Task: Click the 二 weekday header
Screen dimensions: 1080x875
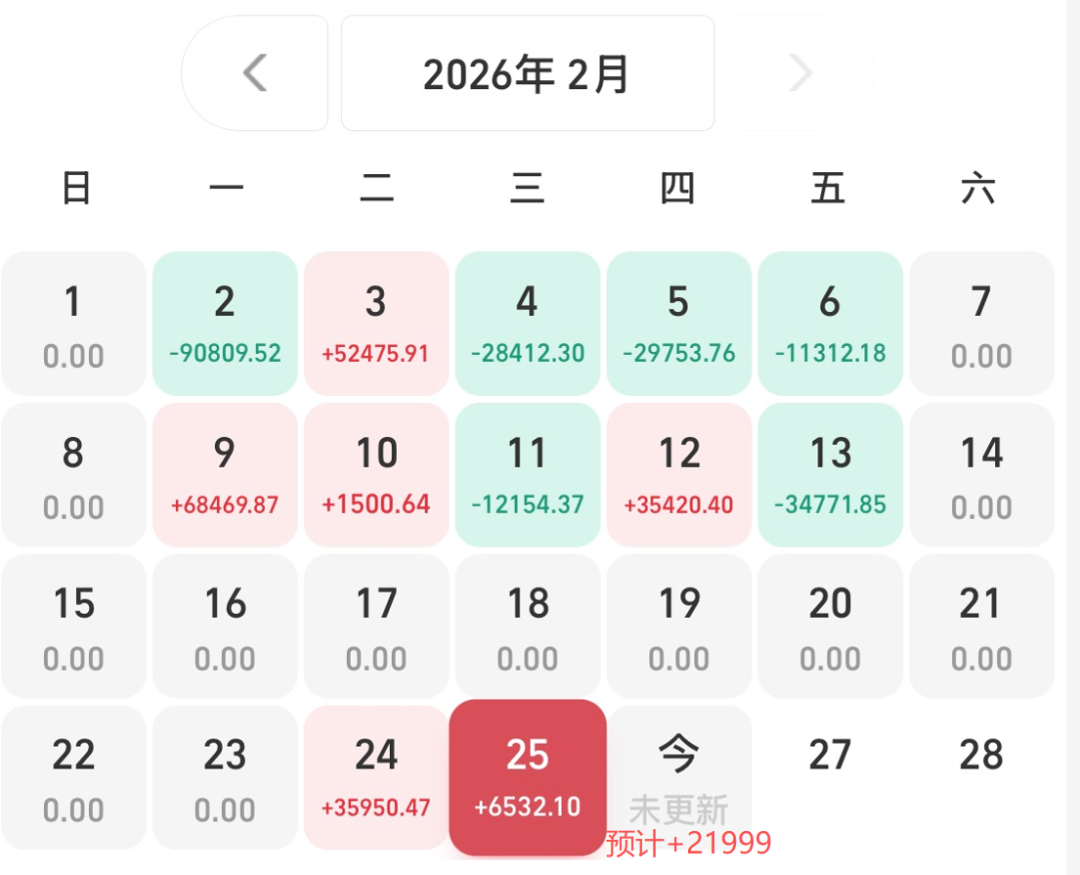Action: click(x=377, y=188)
